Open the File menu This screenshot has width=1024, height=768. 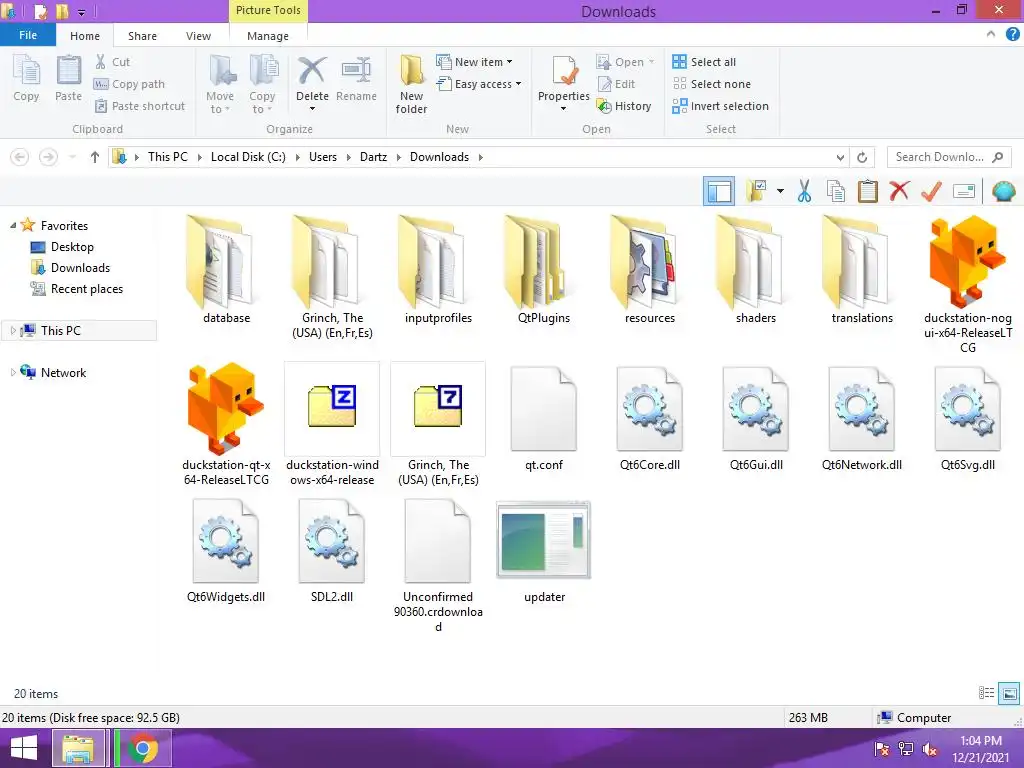point(28,35)
